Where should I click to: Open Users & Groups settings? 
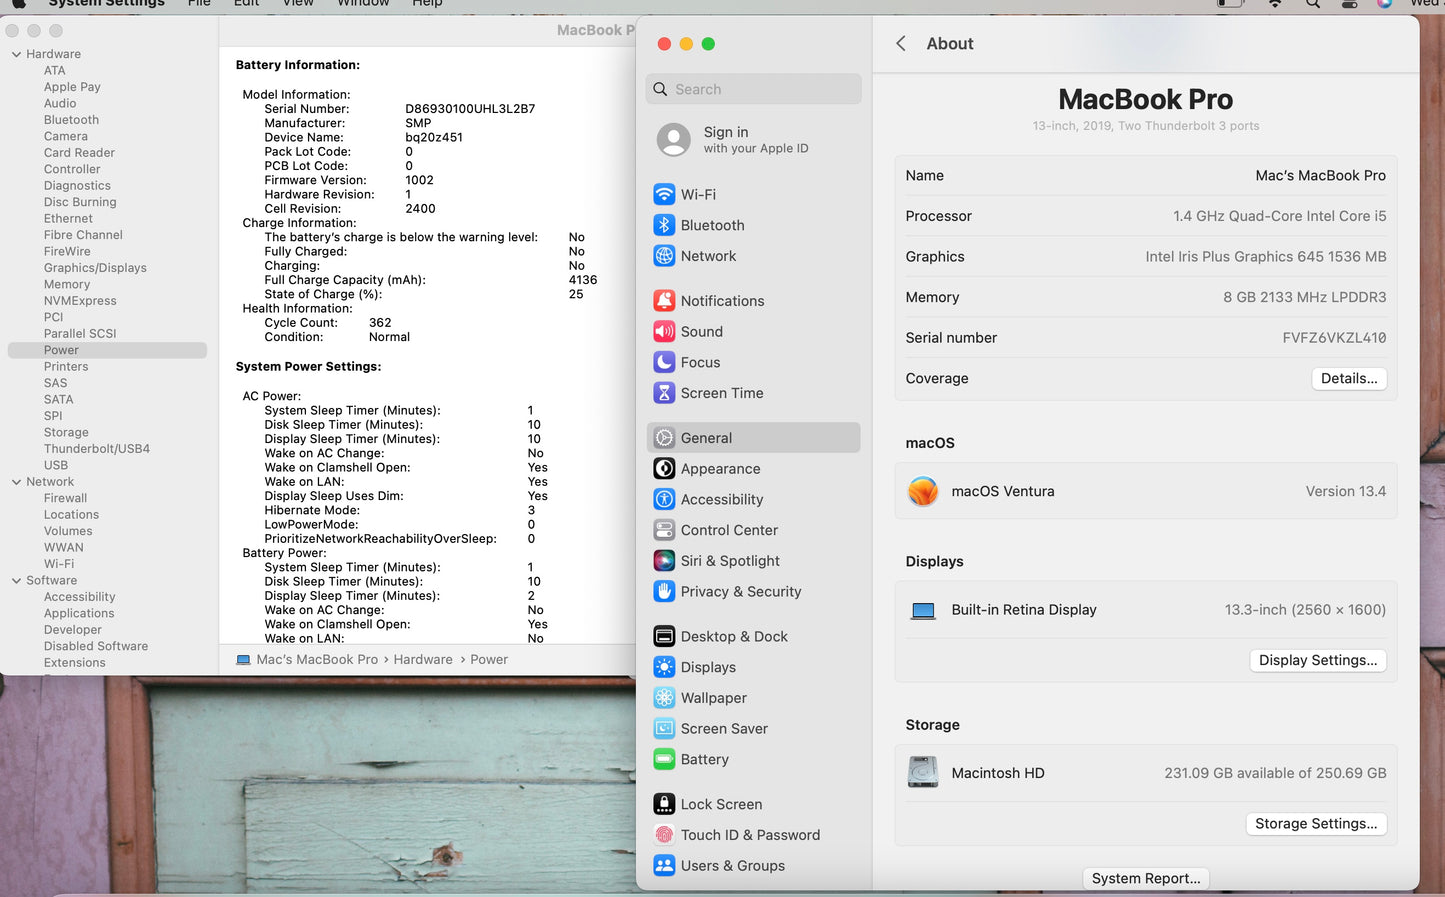point(732,866)
